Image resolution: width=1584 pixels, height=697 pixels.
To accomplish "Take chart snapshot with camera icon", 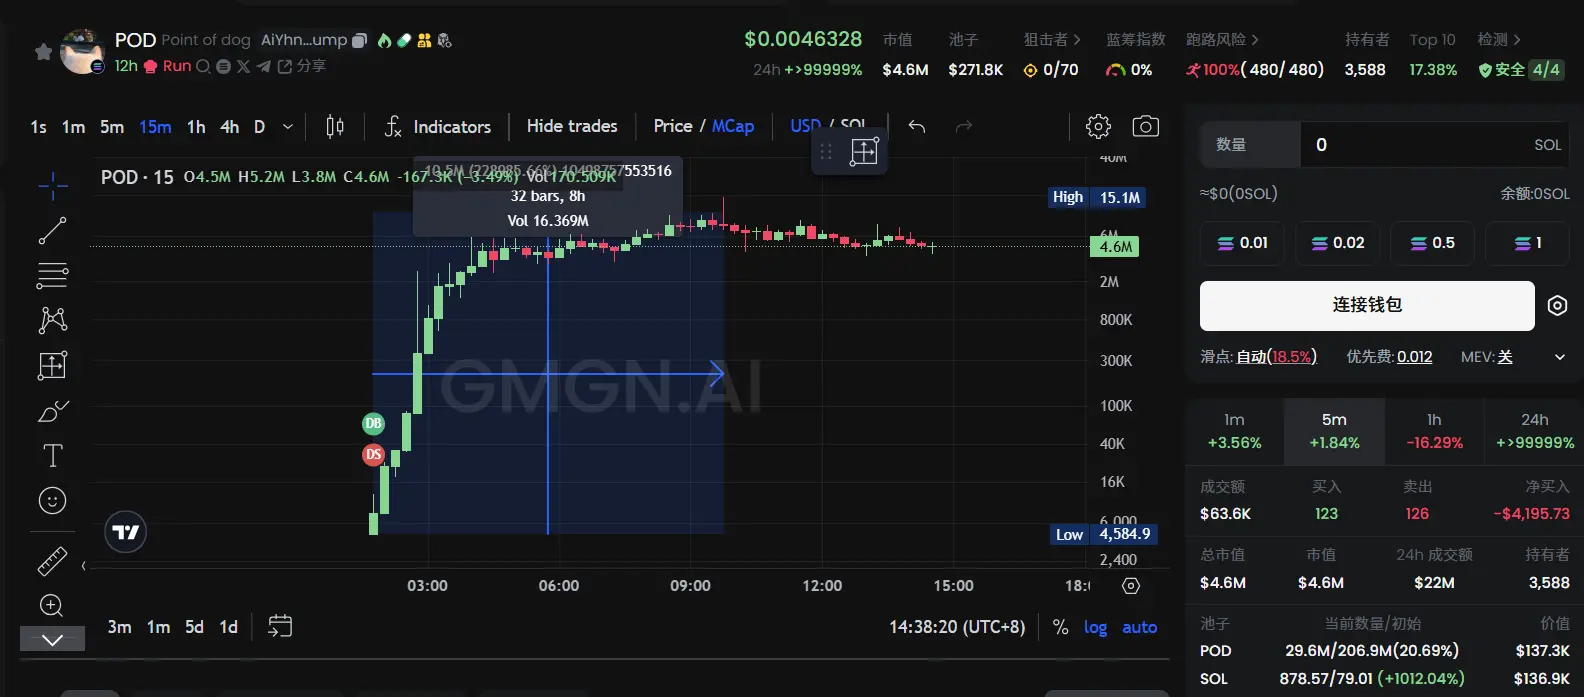I will [x=1145, y=126].
